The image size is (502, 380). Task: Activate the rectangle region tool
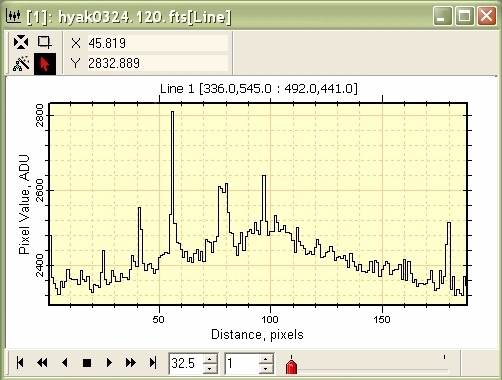[44, 42]
